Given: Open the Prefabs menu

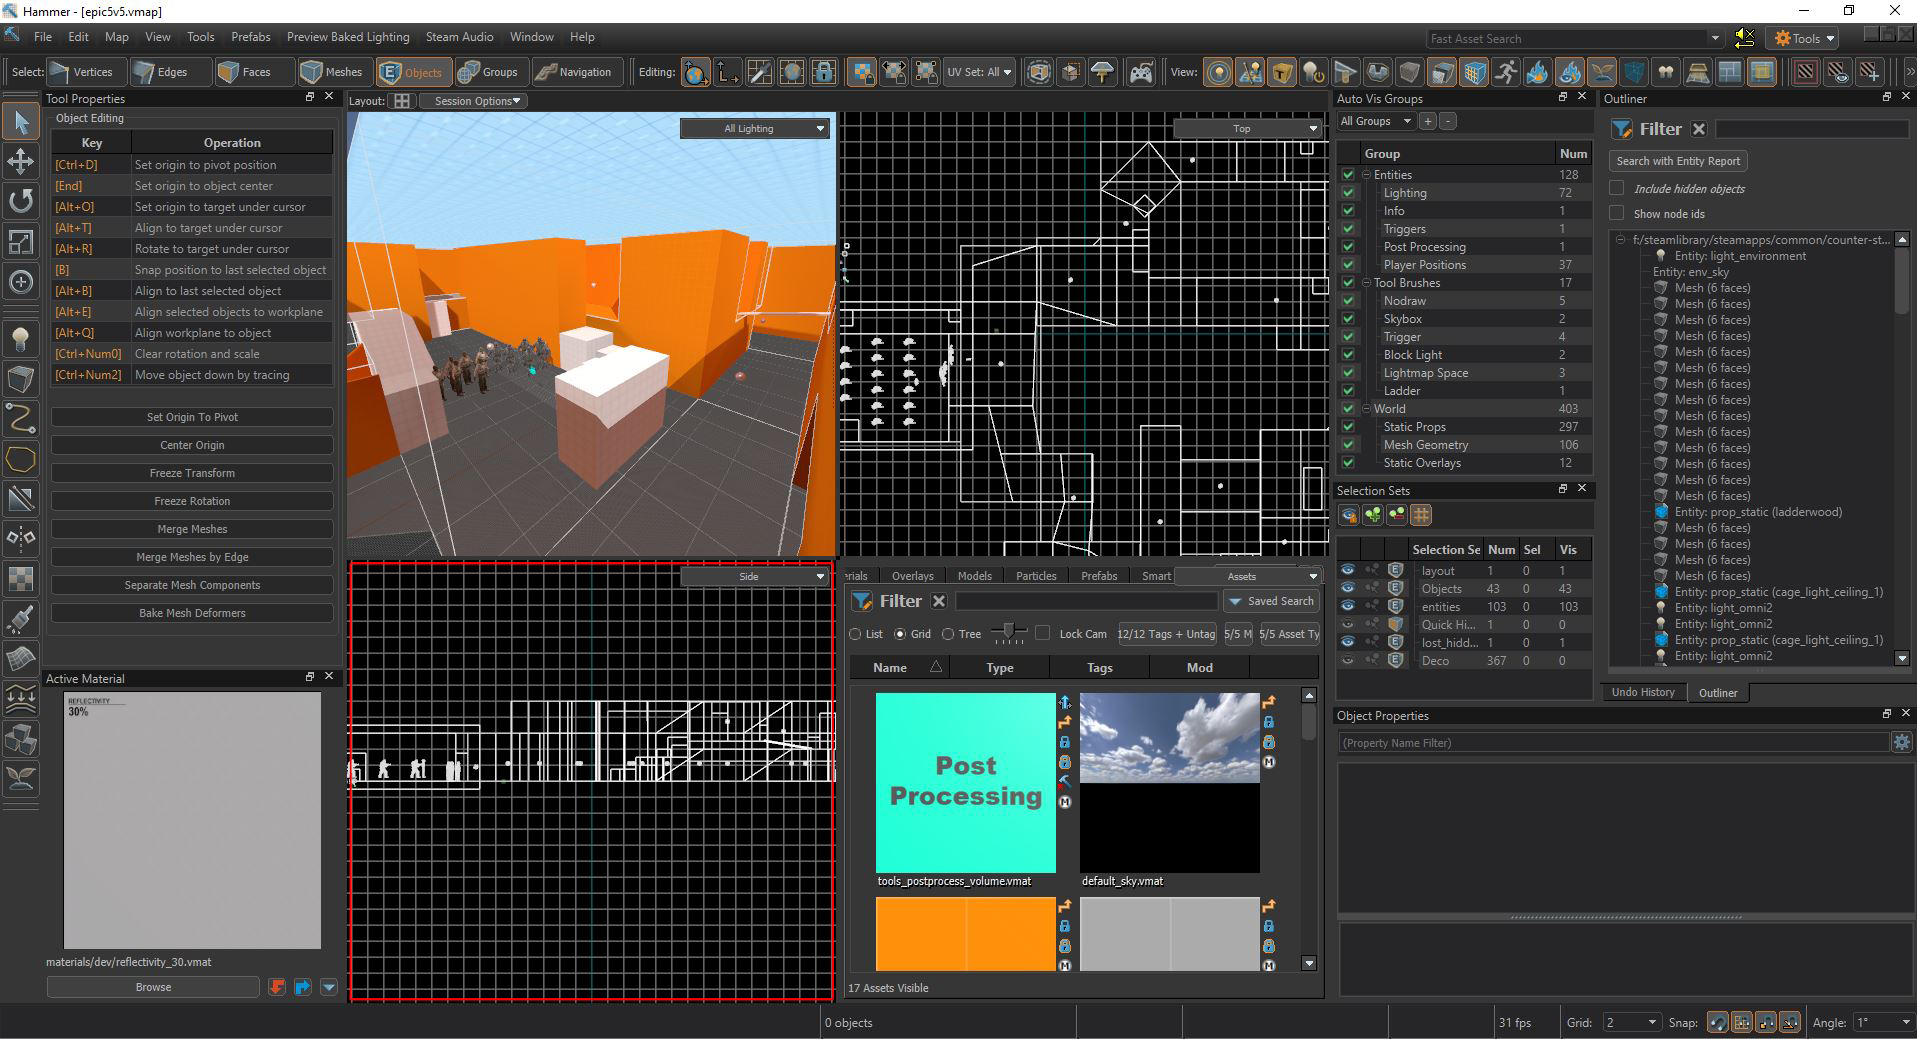Looking at the screenshot, I should [x=250, y=37].
